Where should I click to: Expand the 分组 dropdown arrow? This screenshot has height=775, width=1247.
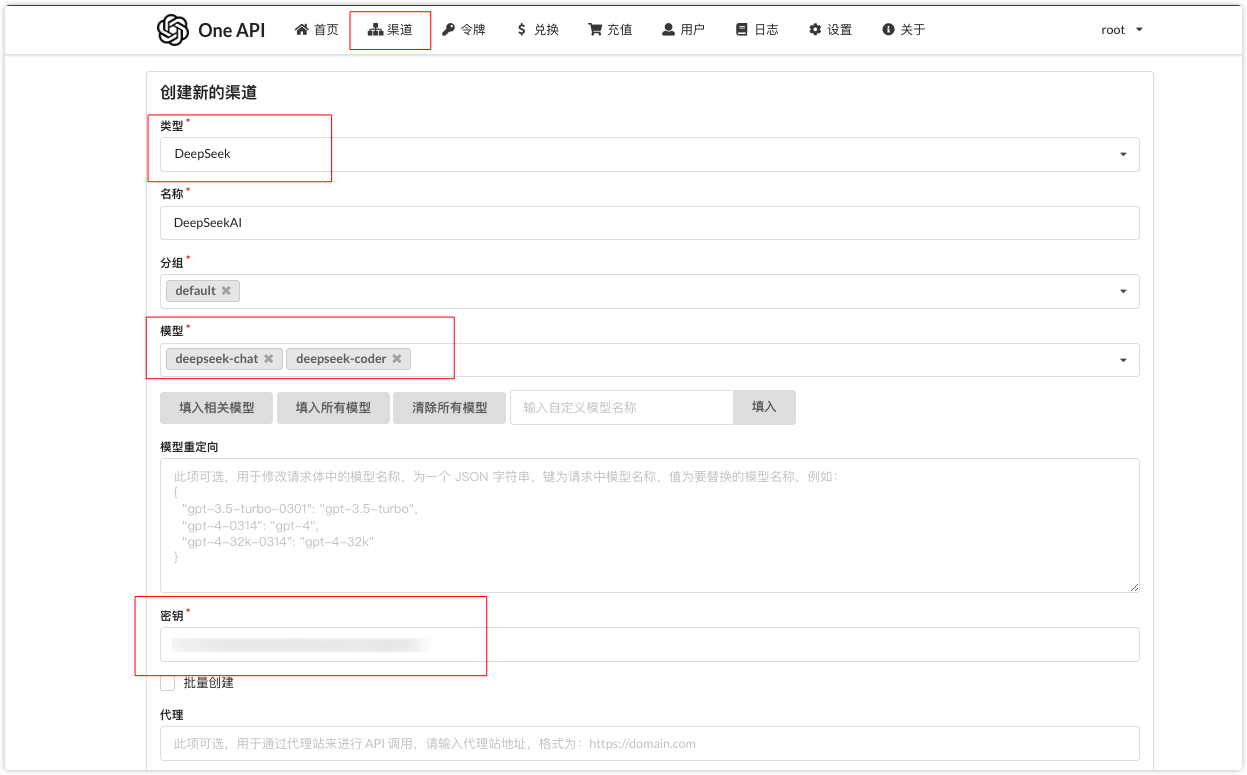pos(1123,291)
